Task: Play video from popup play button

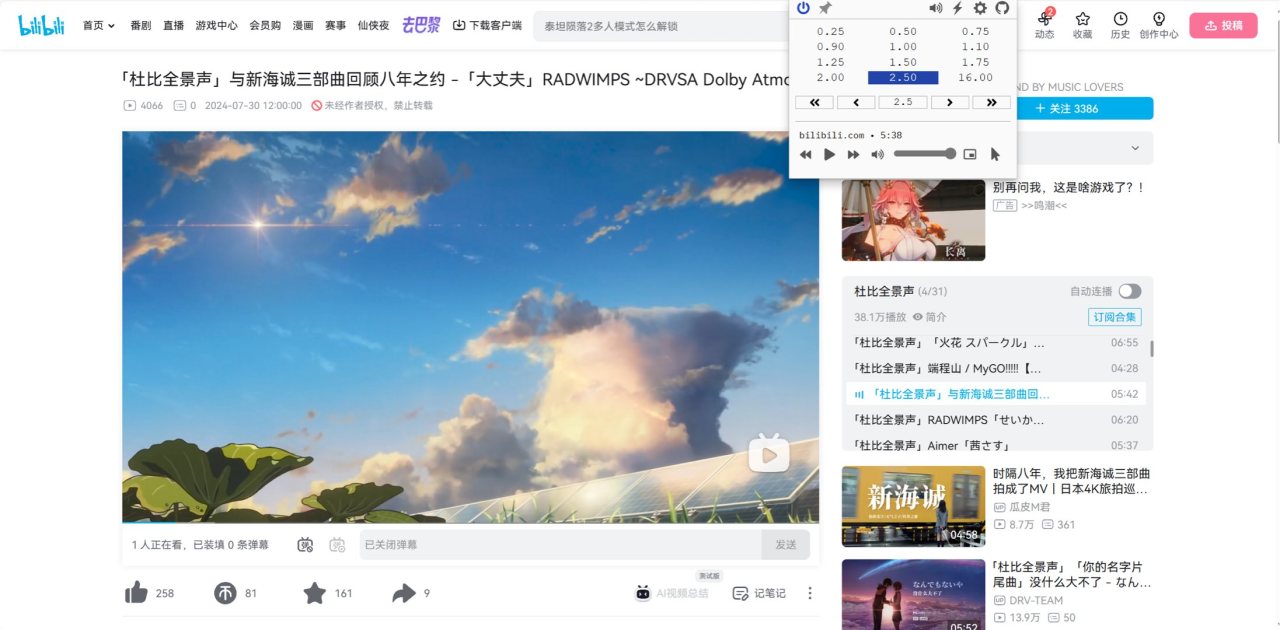Action: [x=829, y=154]
